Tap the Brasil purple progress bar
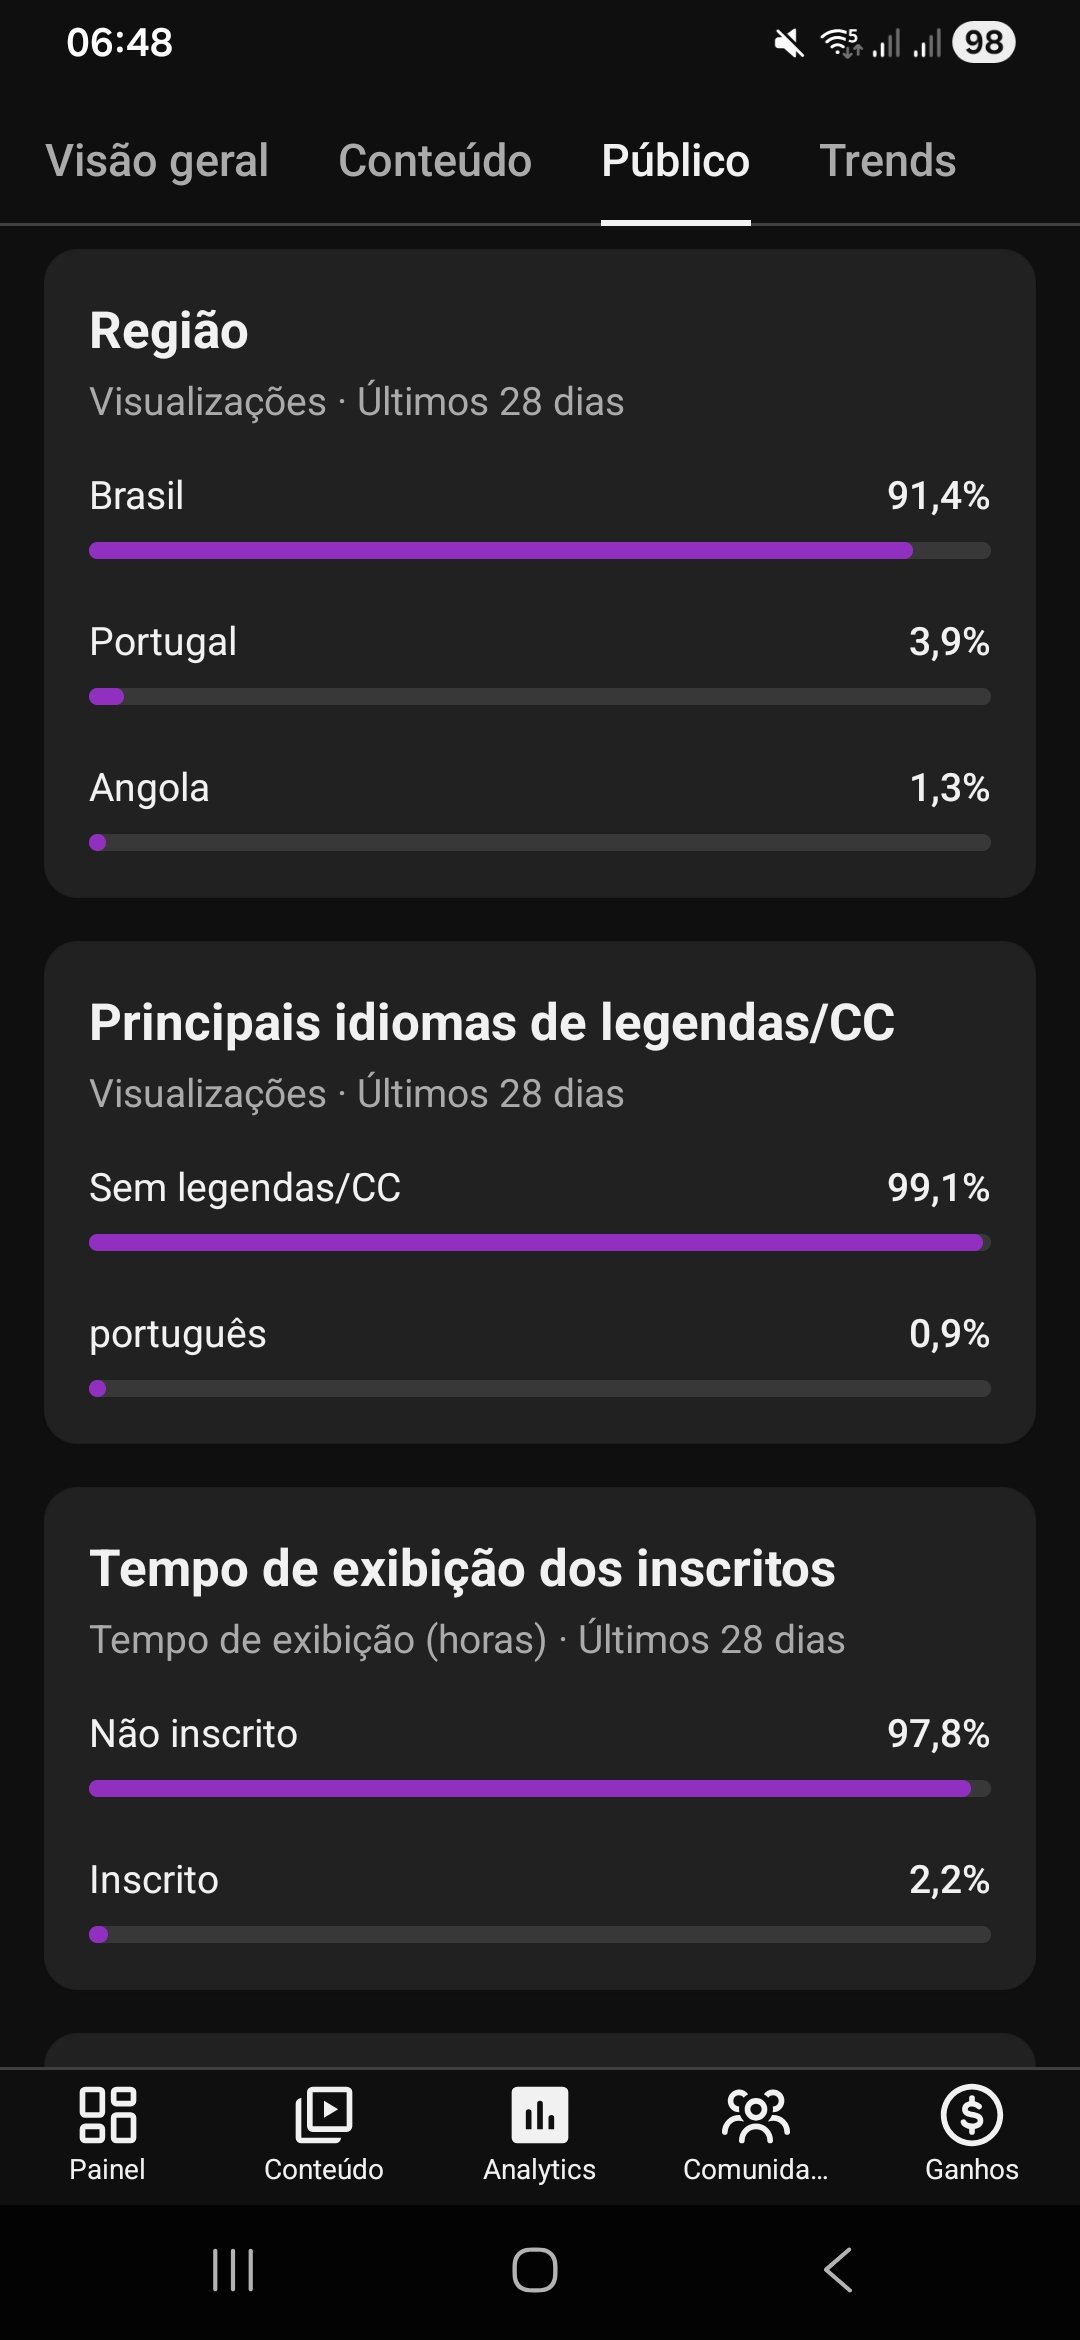Viewport: 1080px width, 2340px height. [500, 550]
